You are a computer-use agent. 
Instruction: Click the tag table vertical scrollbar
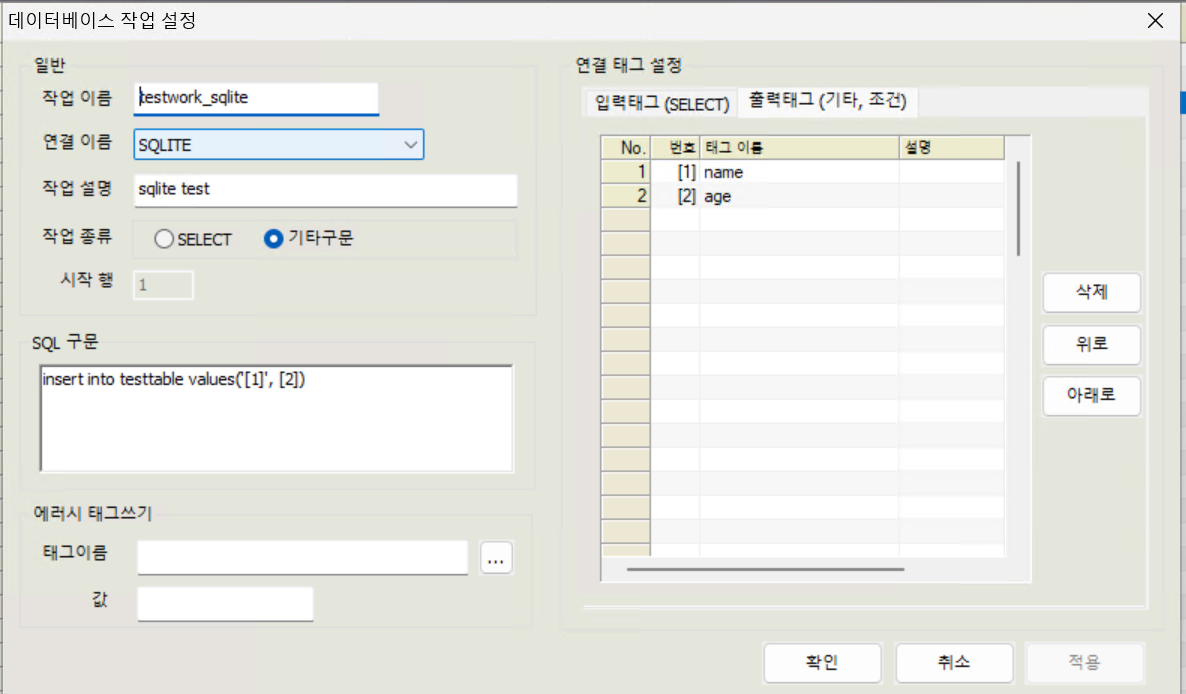click(1018, 209)
